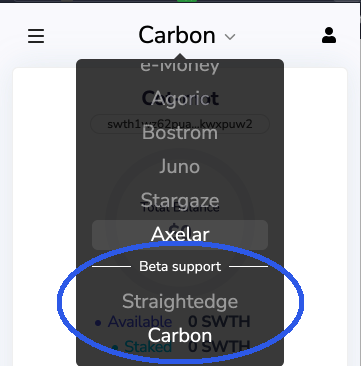Click the 0 SWTH Staked amount
Image resolution: width=361 pixels, height=366 pixels.
point(219,347)
